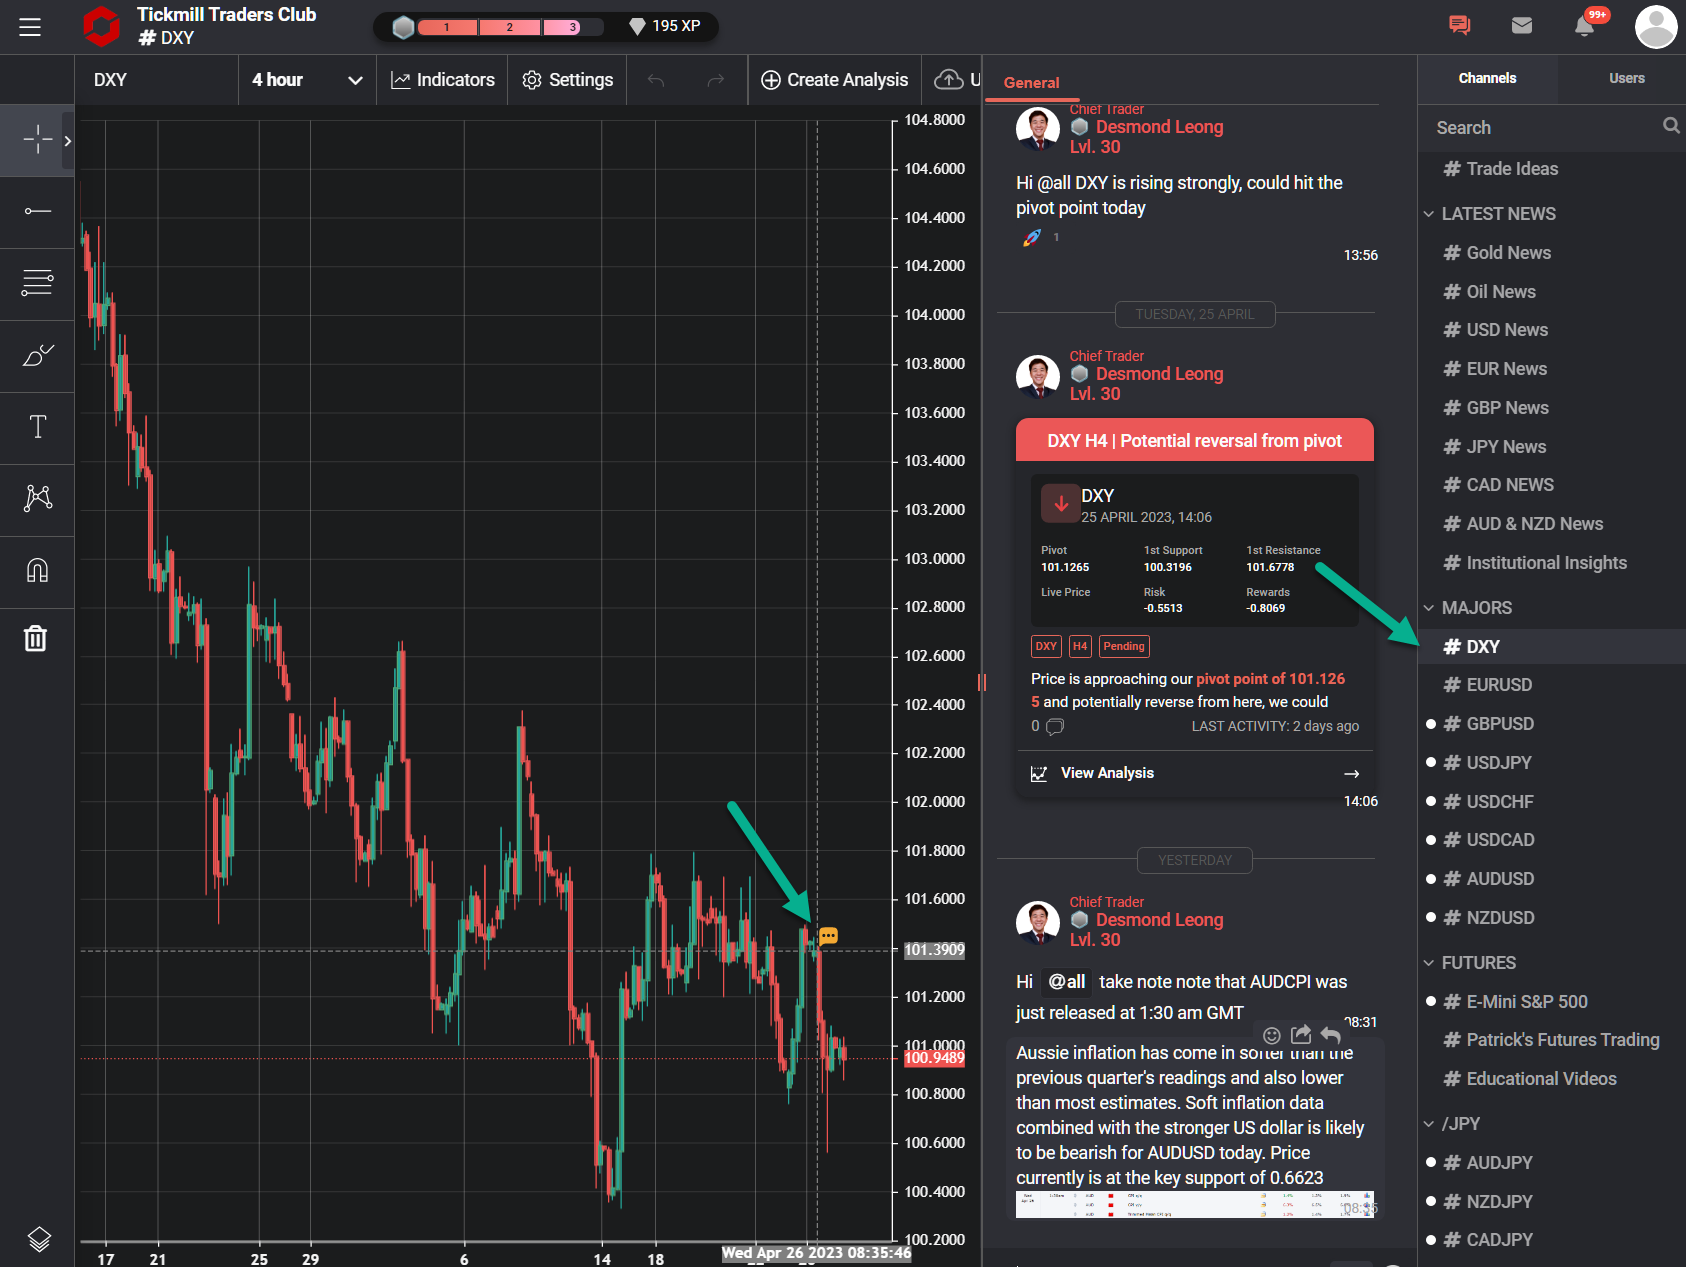Open notifications bell with 99+ badge
The height and width of the screenshot is (1267, 1686).
coord(1586,24)
